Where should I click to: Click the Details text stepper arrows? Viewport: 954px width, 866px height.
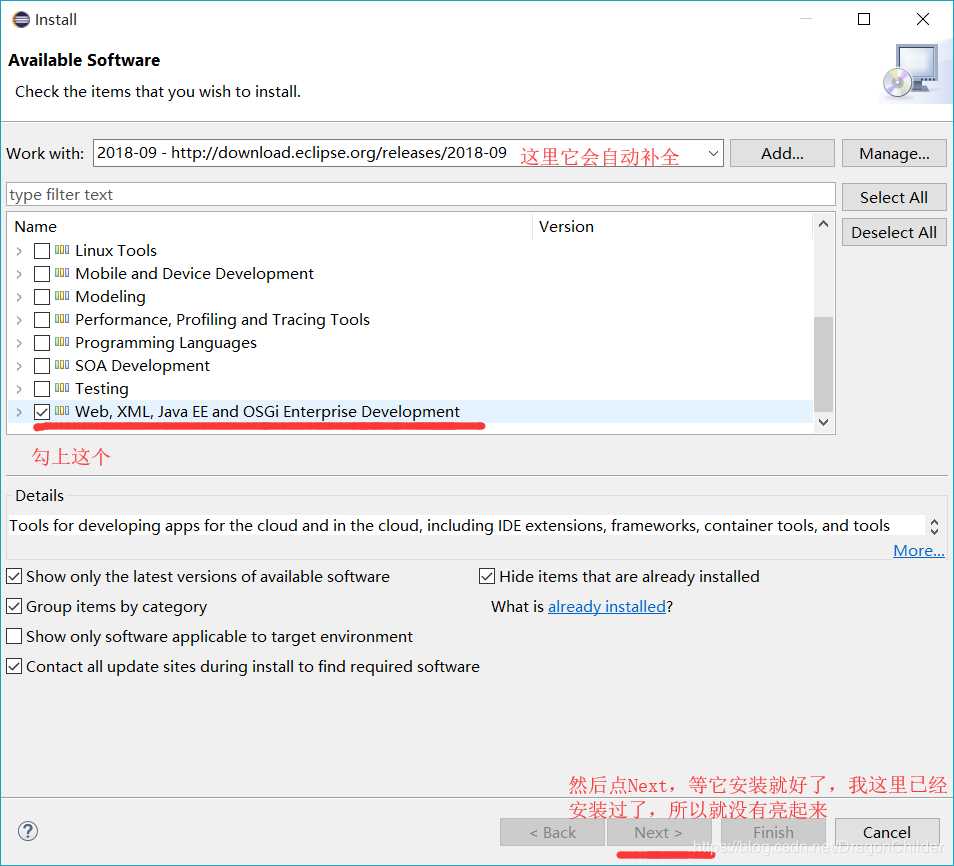[x=935, y=526]
